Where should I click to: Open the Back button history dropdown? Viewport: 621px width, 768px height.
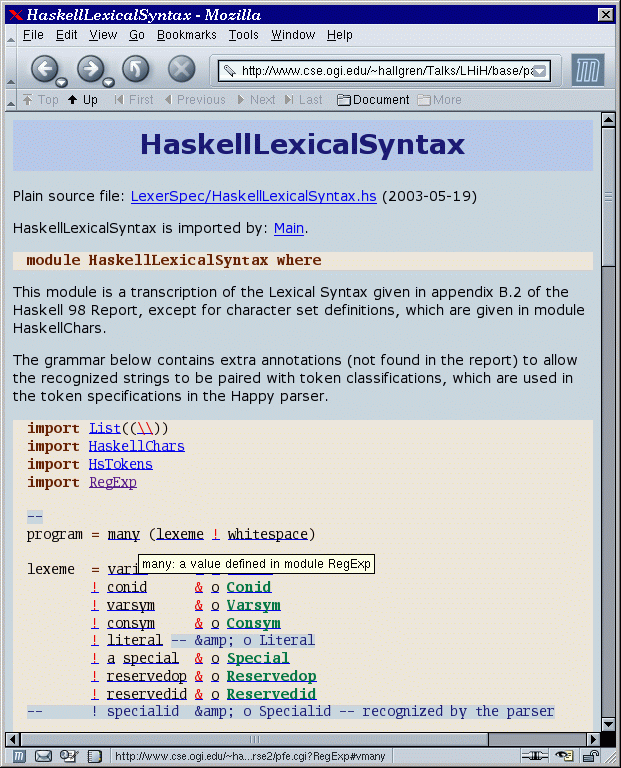click(61, 83)
